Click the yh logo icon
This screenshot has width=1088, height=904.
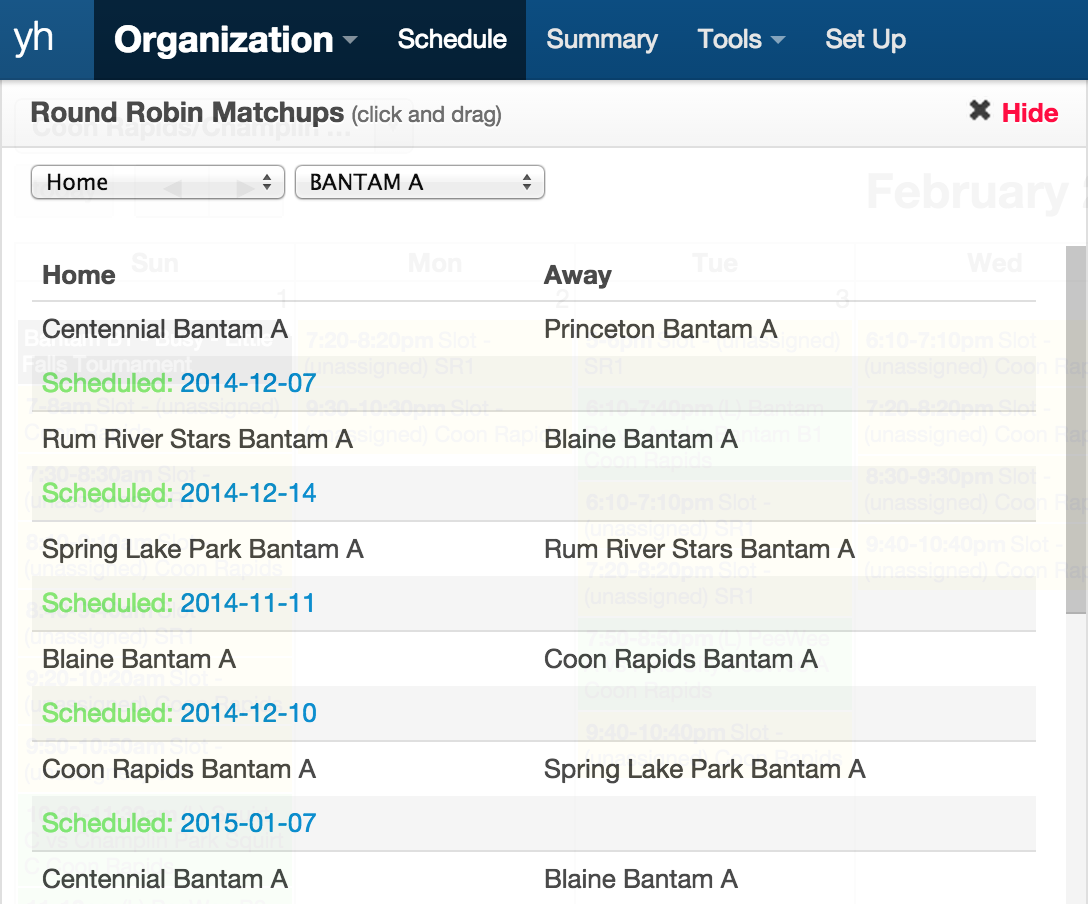[x=34, y=39]
